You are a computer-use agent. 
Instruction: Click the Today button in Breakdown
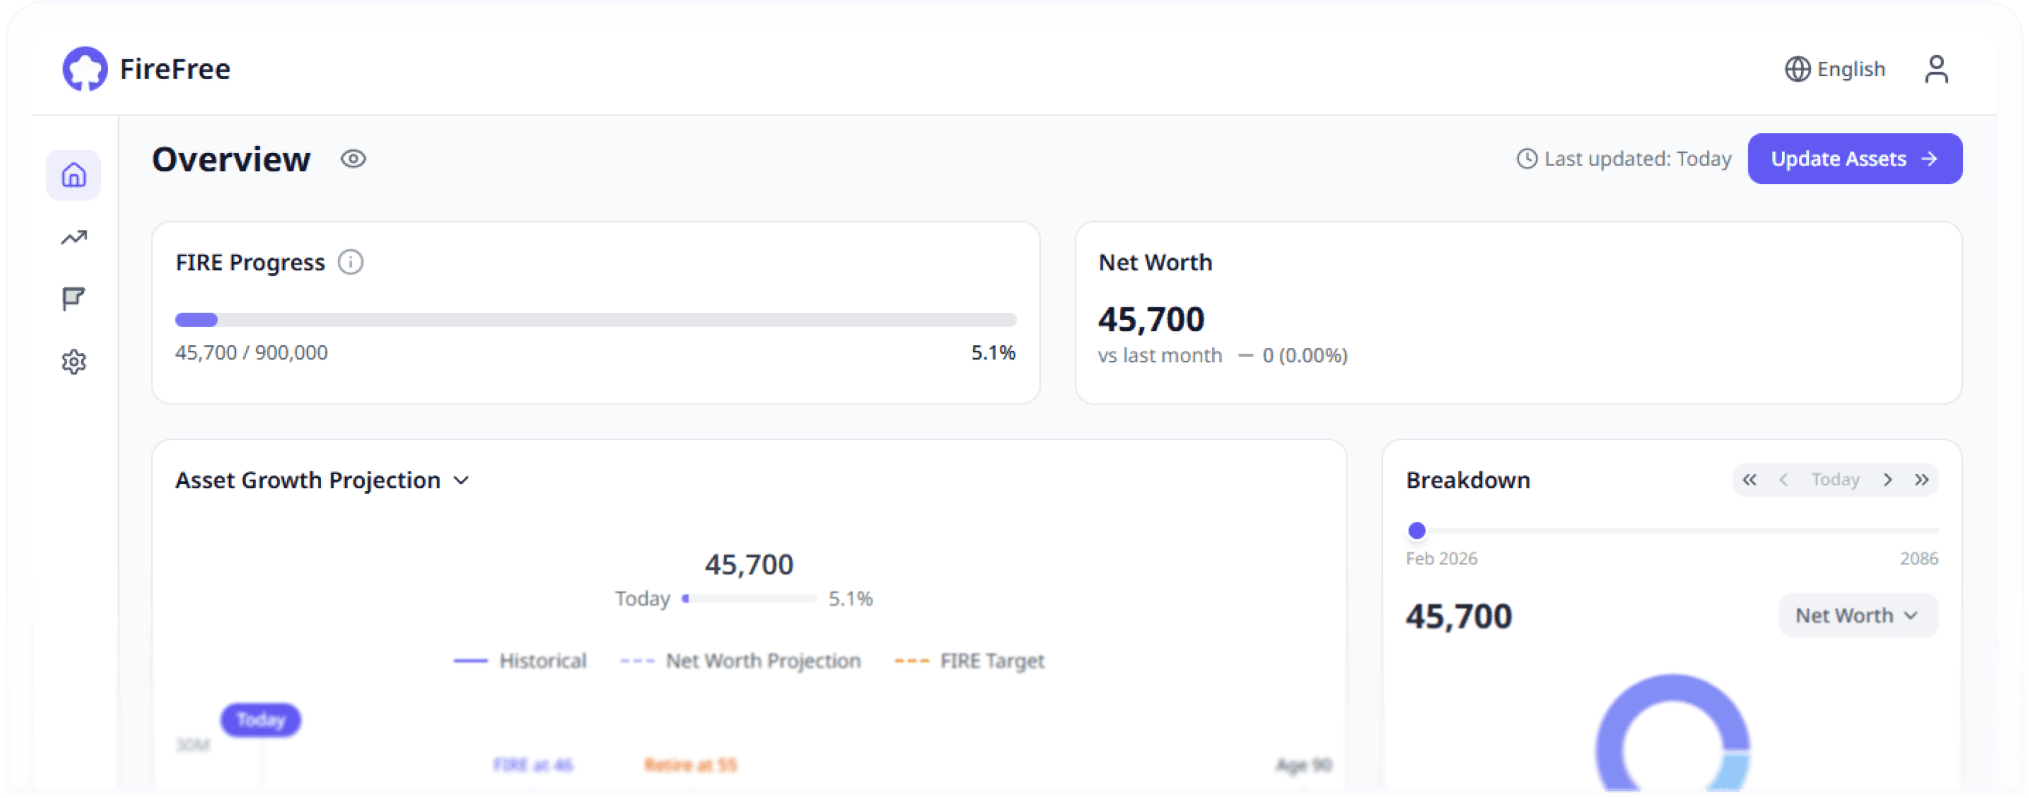click(x=1835, y=480)
